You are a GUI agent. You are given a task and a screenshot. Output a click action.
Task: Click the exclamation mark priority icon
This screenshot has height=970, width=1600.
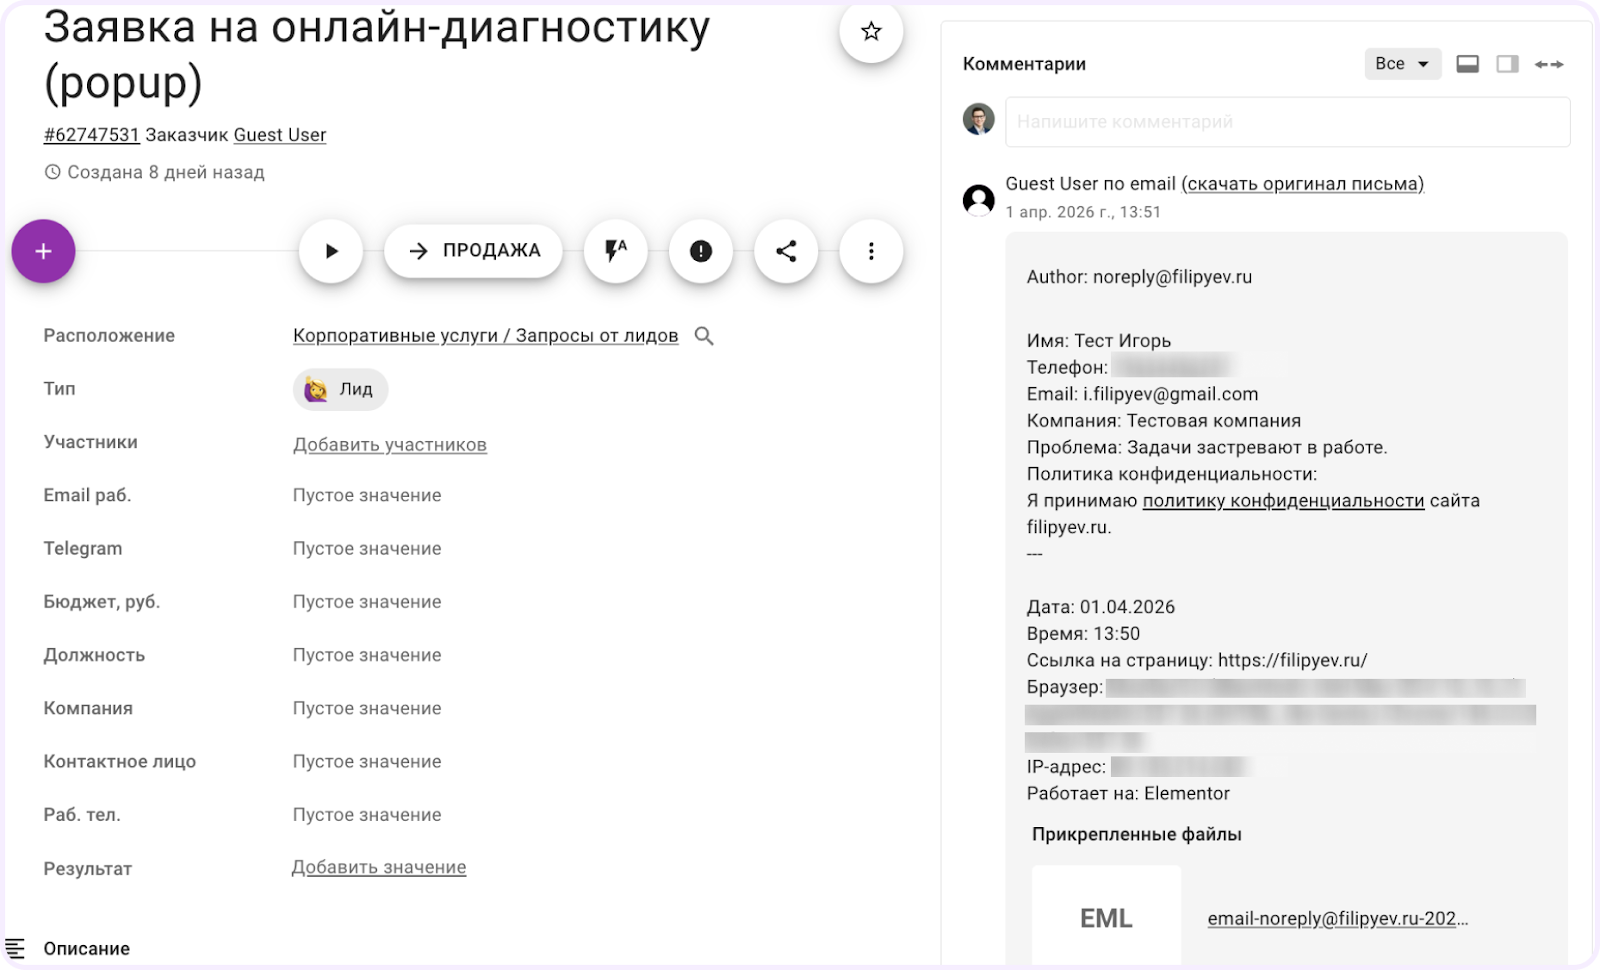701,251
